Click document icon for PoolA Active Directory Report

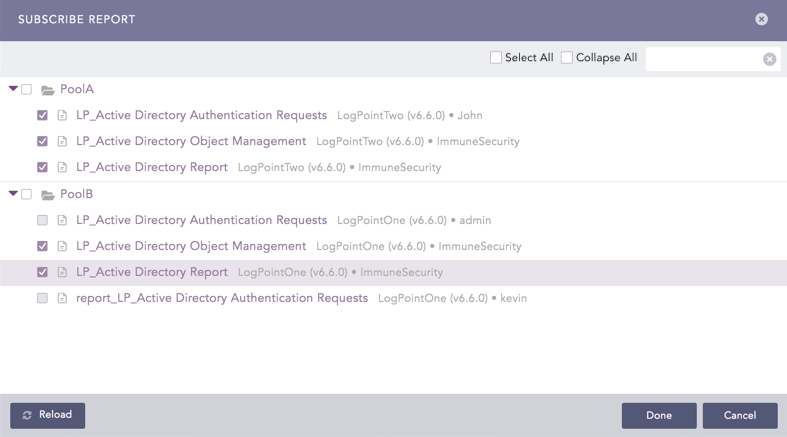pos(62,168)
